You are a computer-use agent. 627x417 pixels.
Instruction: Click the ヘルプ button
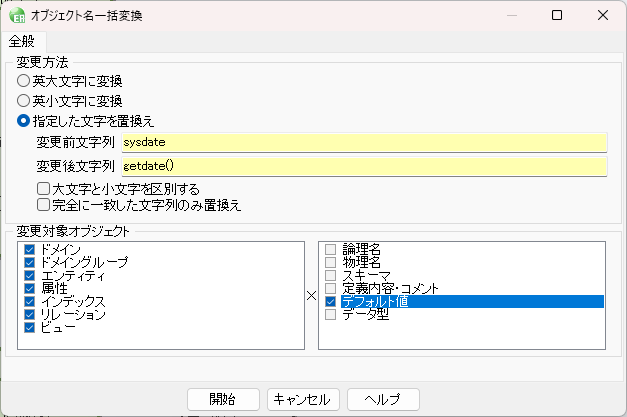(x=383, y=399)
